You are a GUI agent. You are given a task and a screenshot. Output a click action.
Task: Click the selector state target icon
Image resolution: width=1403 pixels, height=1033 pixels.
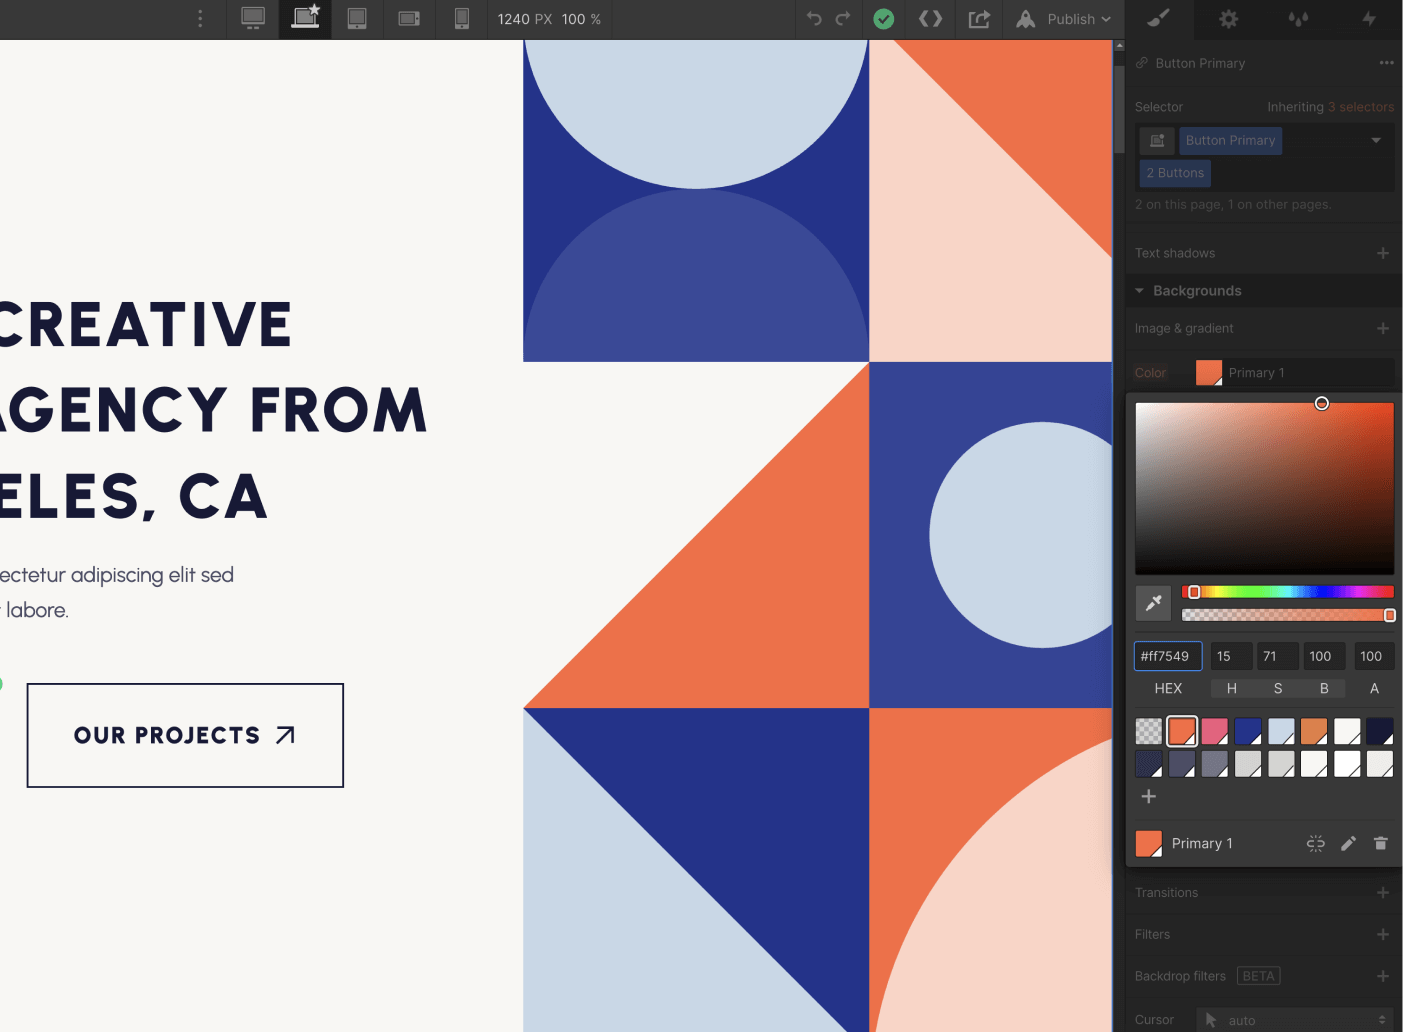tap(1157, 141)
